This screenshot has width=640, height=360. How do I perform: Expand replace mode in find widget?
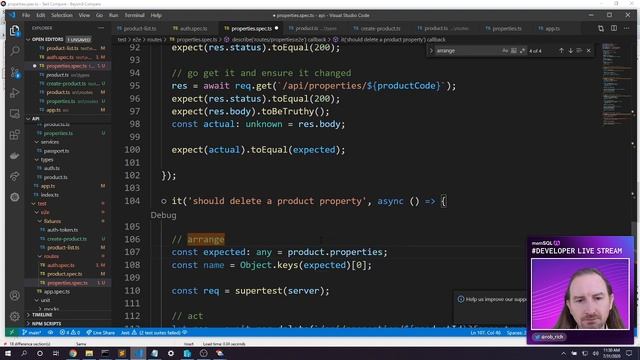coord(431,51)
